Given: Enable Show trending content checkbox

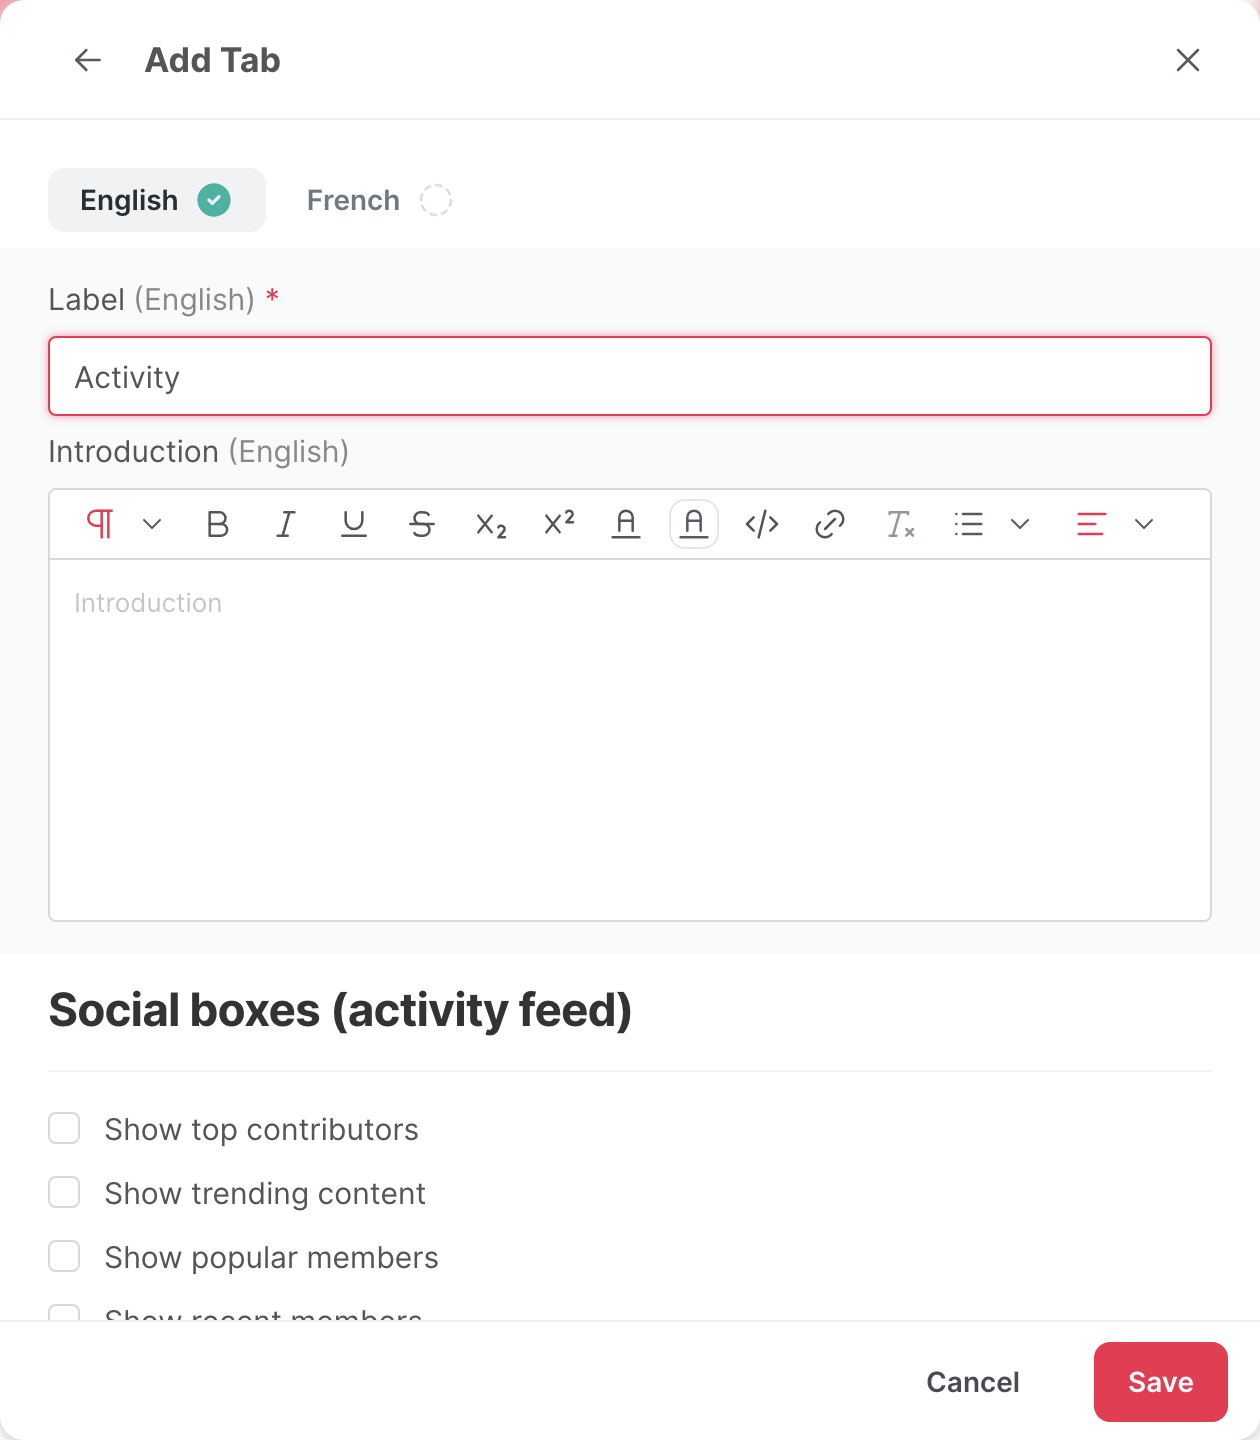Looking at the screenshot, I should pyautogui.click(x=65, y=1193).
